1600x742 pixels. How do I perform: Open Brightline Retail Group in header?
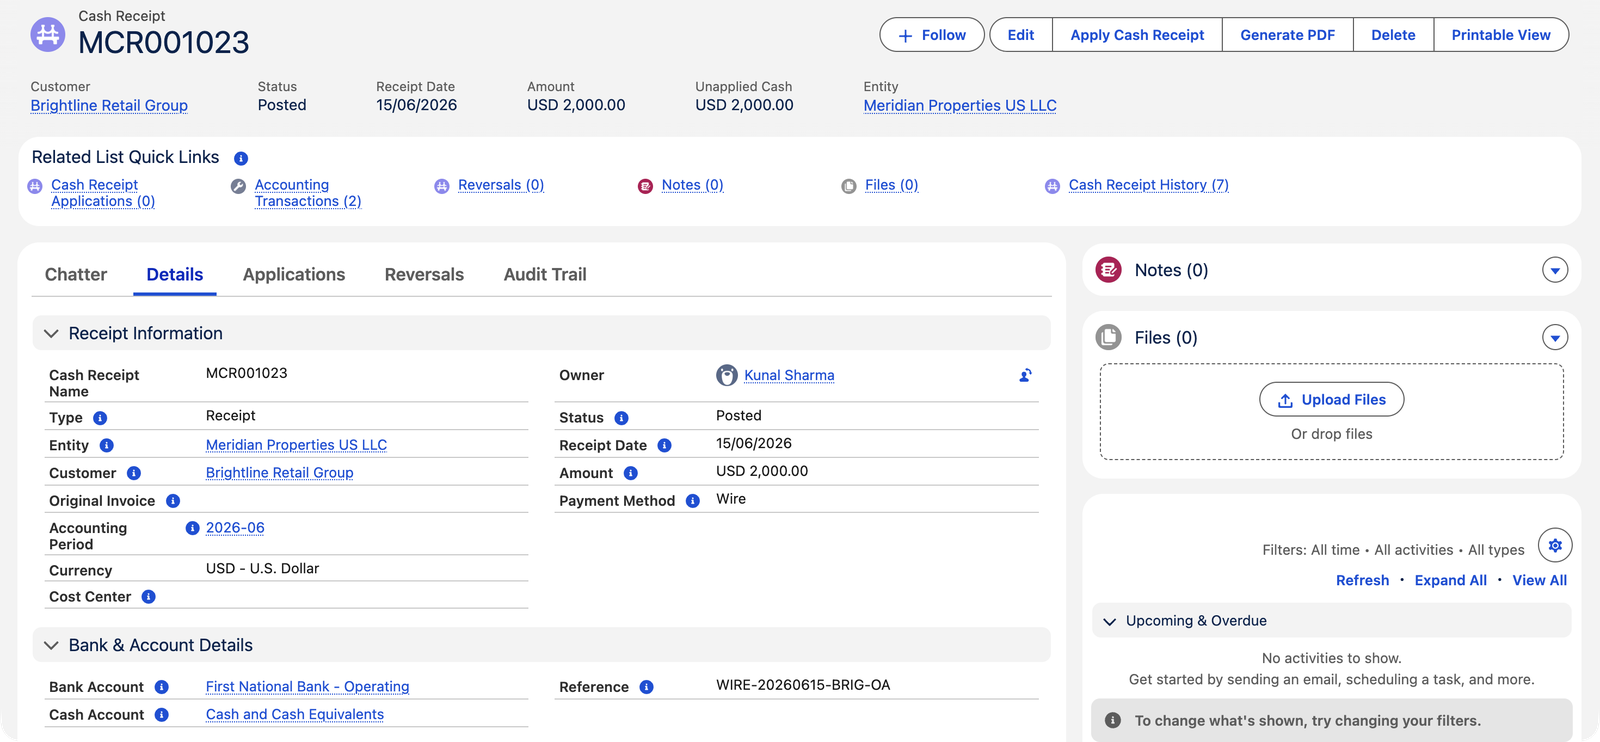pos(109,106)
